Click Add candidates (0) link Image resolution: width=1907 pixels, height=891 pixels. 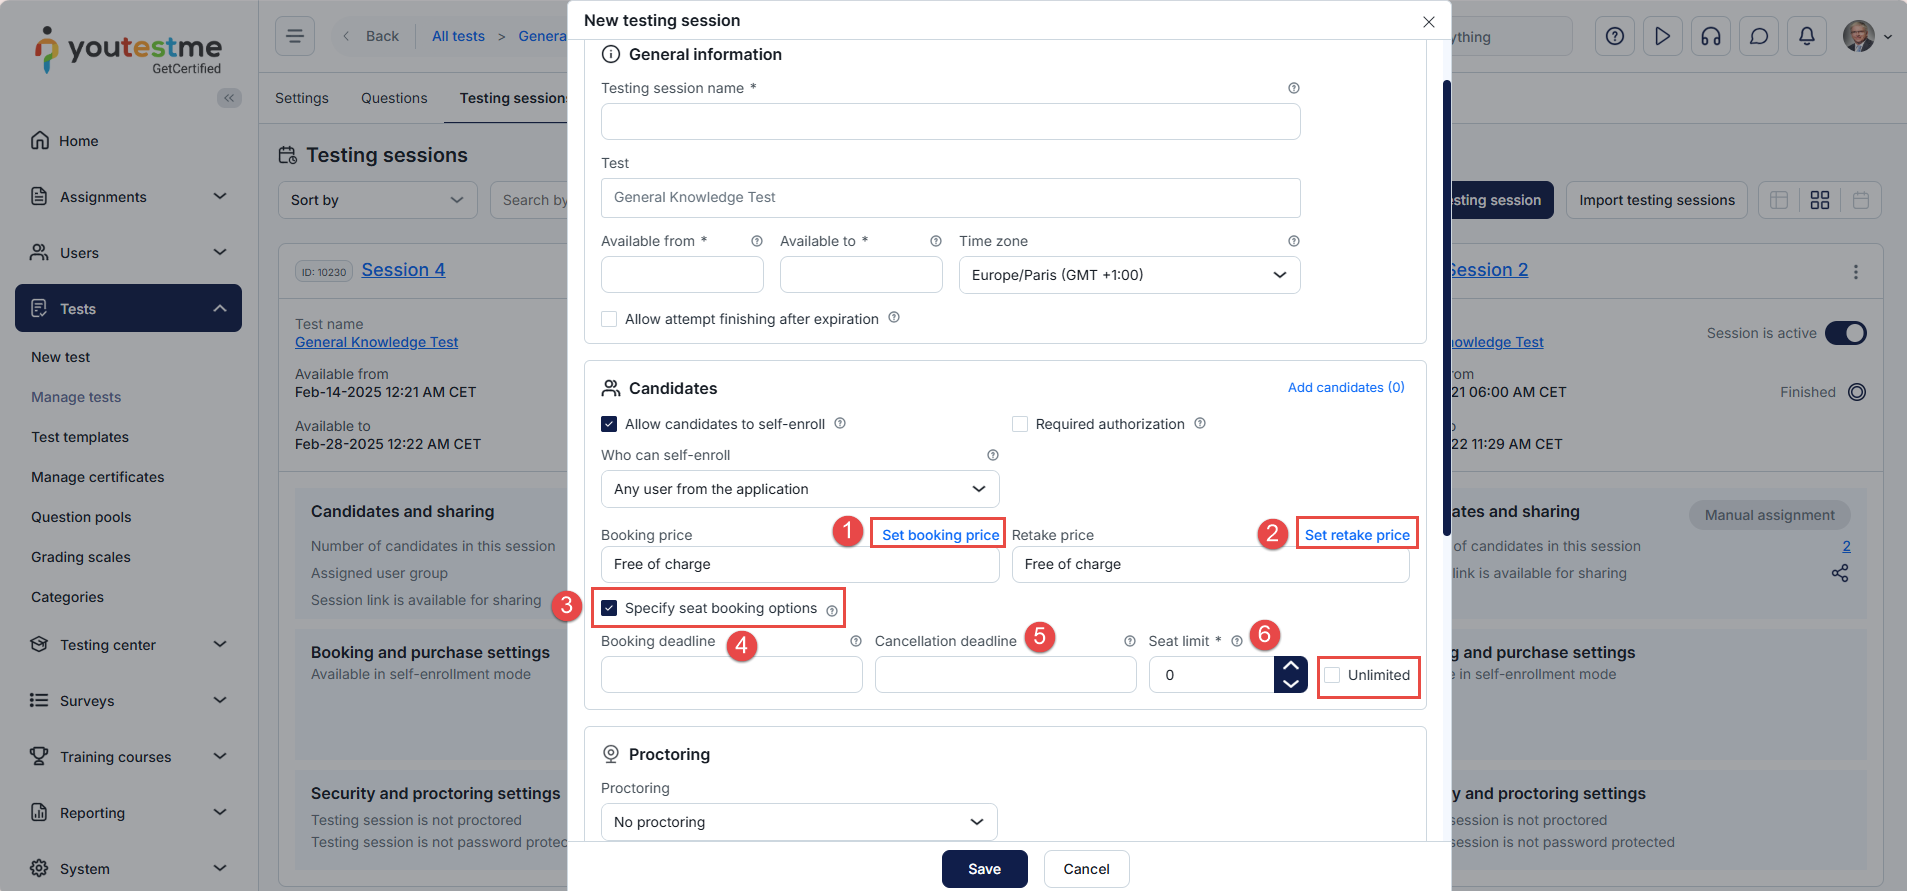click(1346, 387)
